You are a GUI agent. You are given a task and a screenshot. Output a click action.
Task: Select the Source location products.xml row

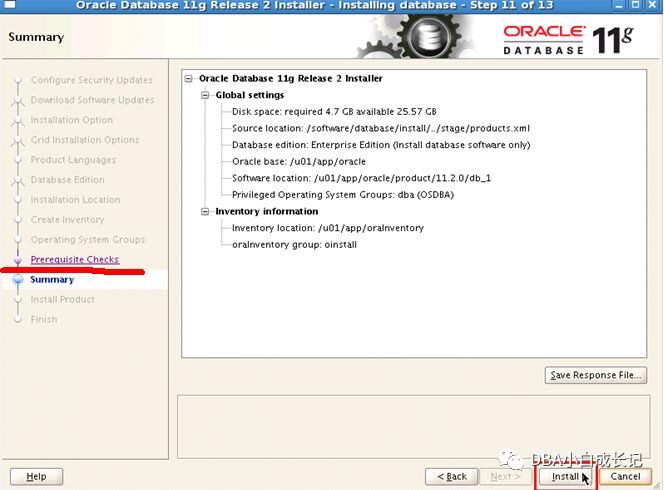click(381, 128)
